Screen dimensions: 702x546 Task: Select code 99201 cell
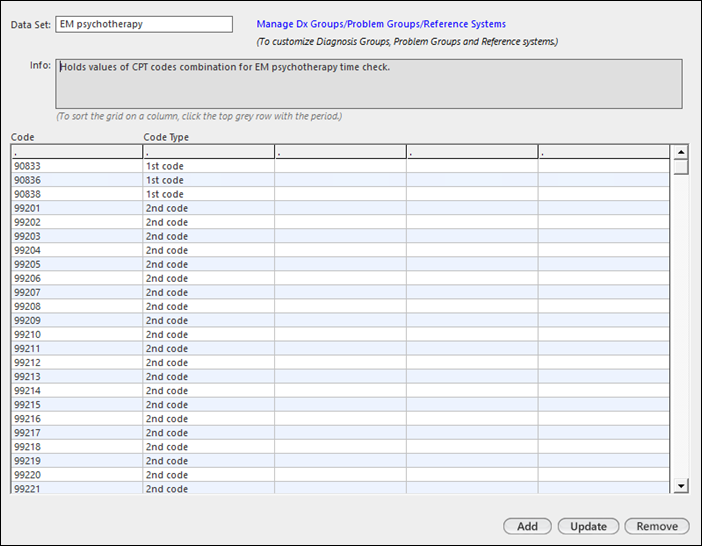tap(77, 208)
